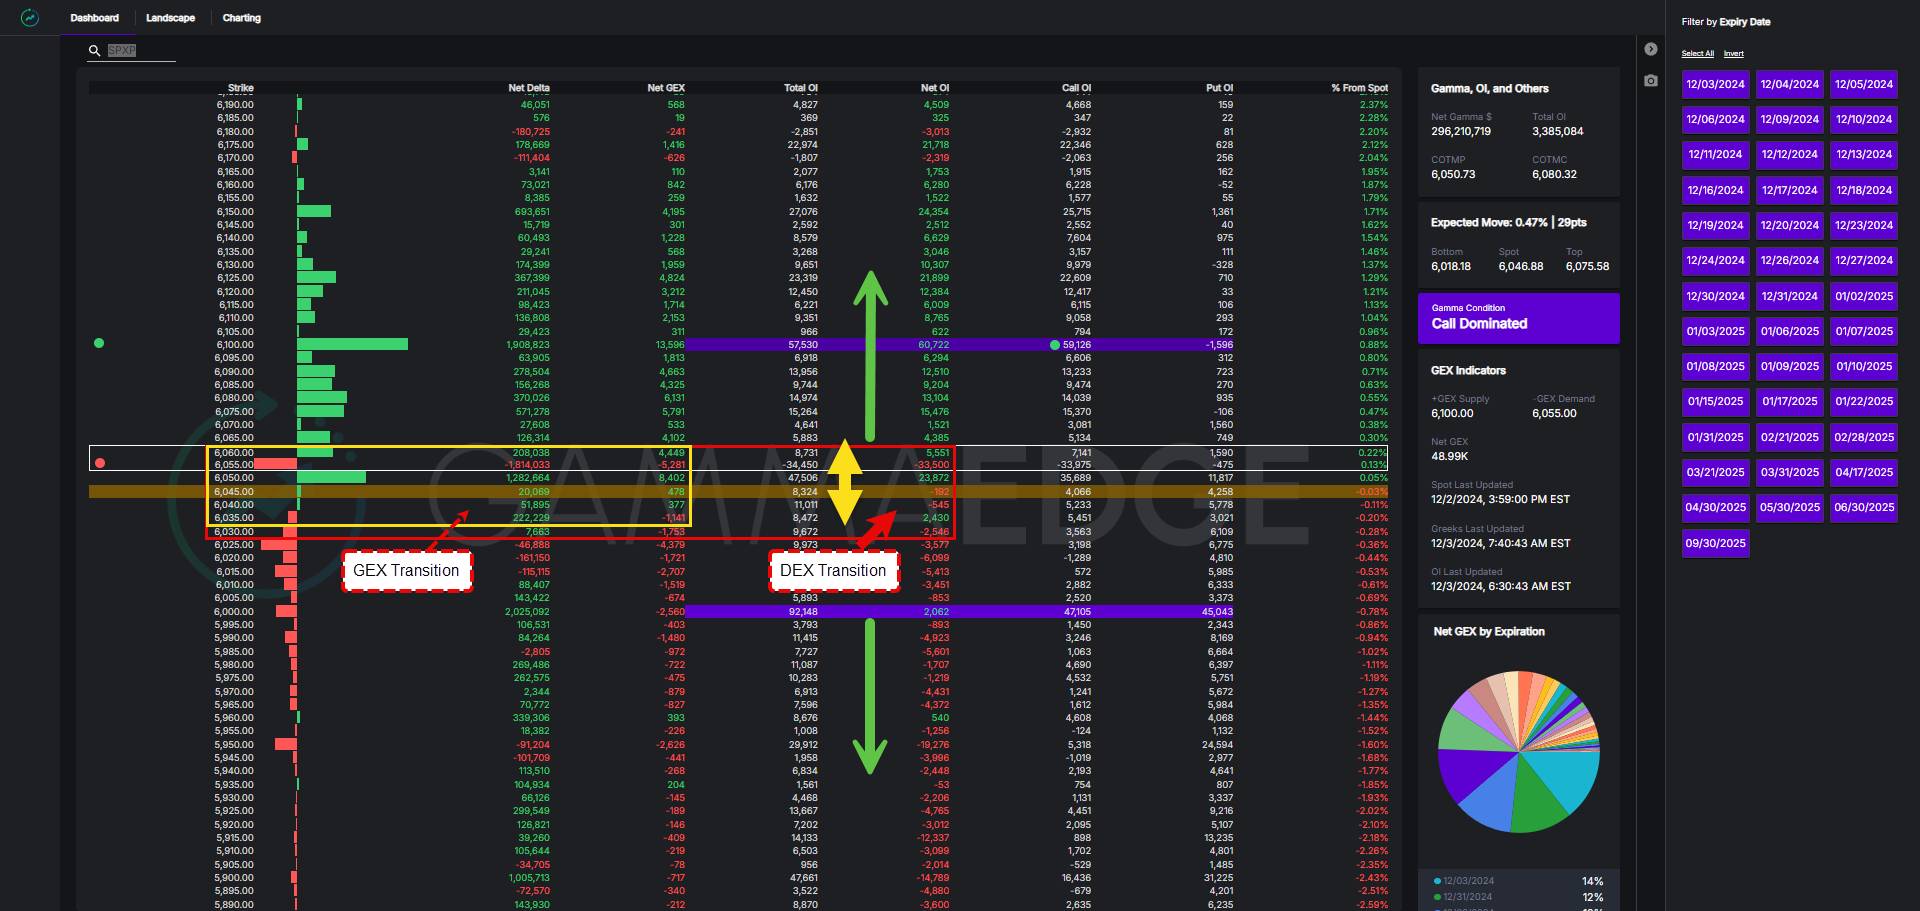Click the Strike column header

pyautogui.click(x=240, y=88)
